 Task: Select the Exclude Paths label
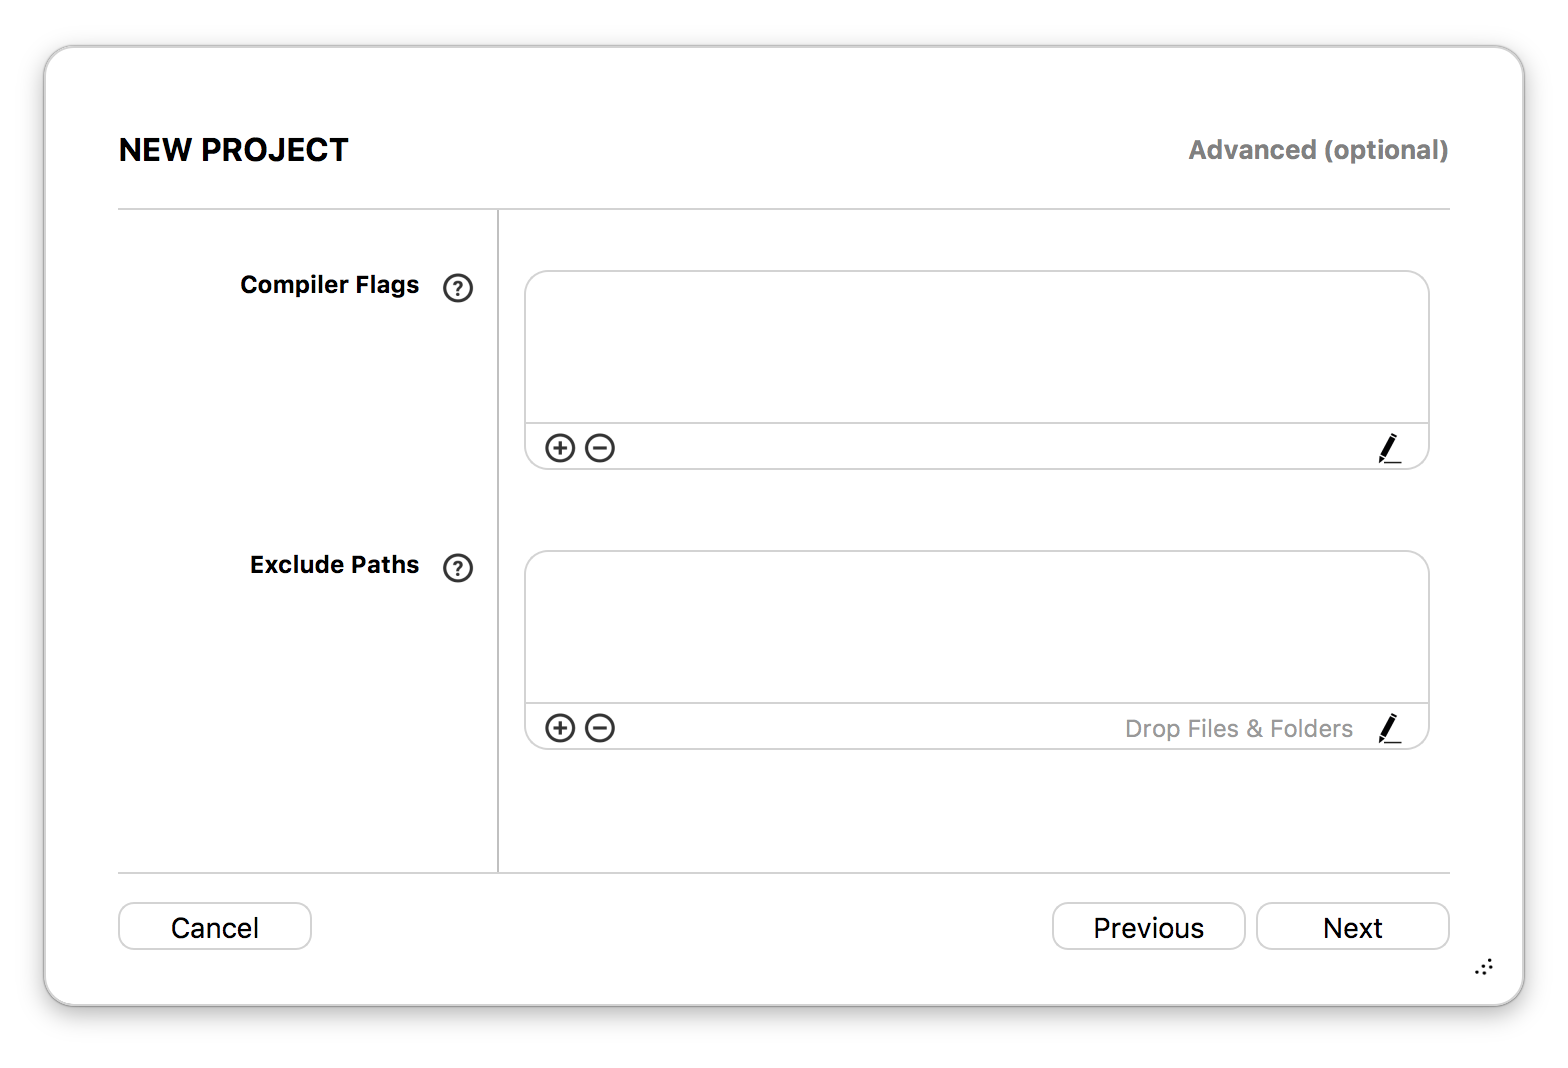(x=335, y=565)
